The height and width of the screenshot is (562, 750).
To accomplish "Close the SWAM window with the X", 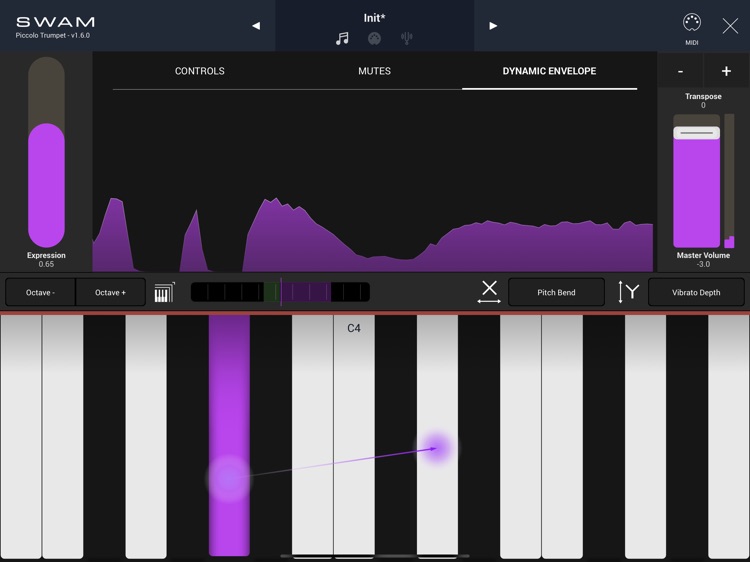I will point(730,26).
